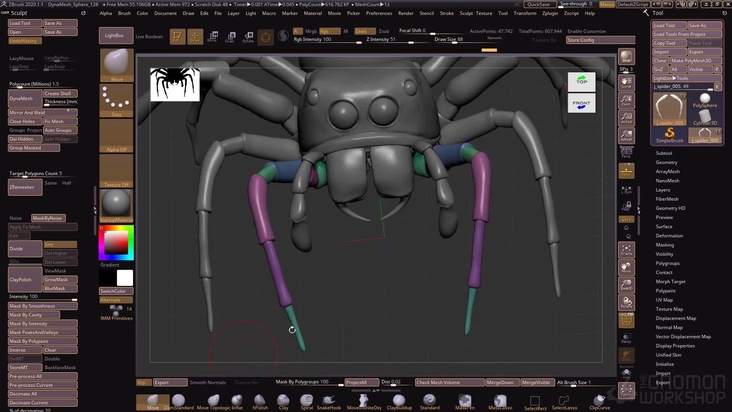This screenshot has height=412, width=732.
Task: Click the Scroll canvas icon
Action: [x=626, y=83]
